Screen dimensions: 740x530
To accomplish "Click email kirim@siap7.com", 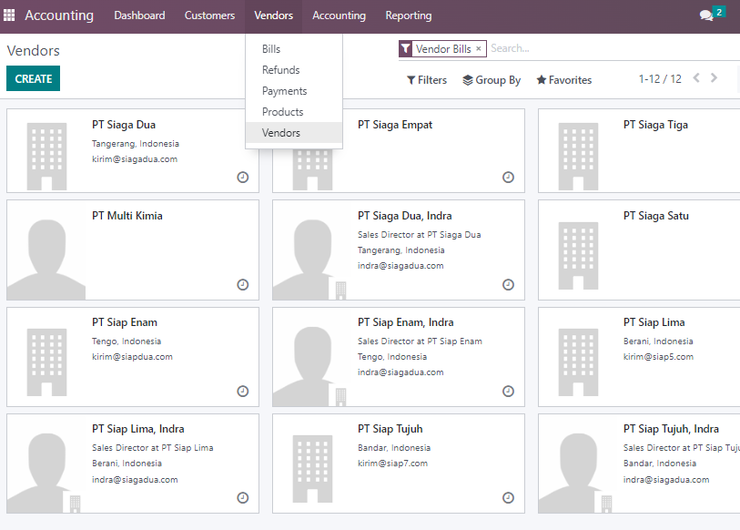I will 393,463.
